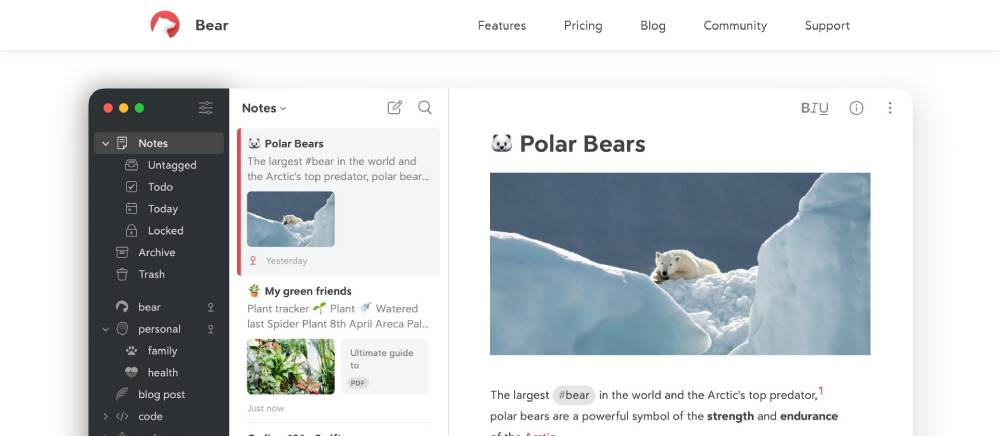Visit the Blog link
The image size is (1000, 436).
click(x=653, y=25)
